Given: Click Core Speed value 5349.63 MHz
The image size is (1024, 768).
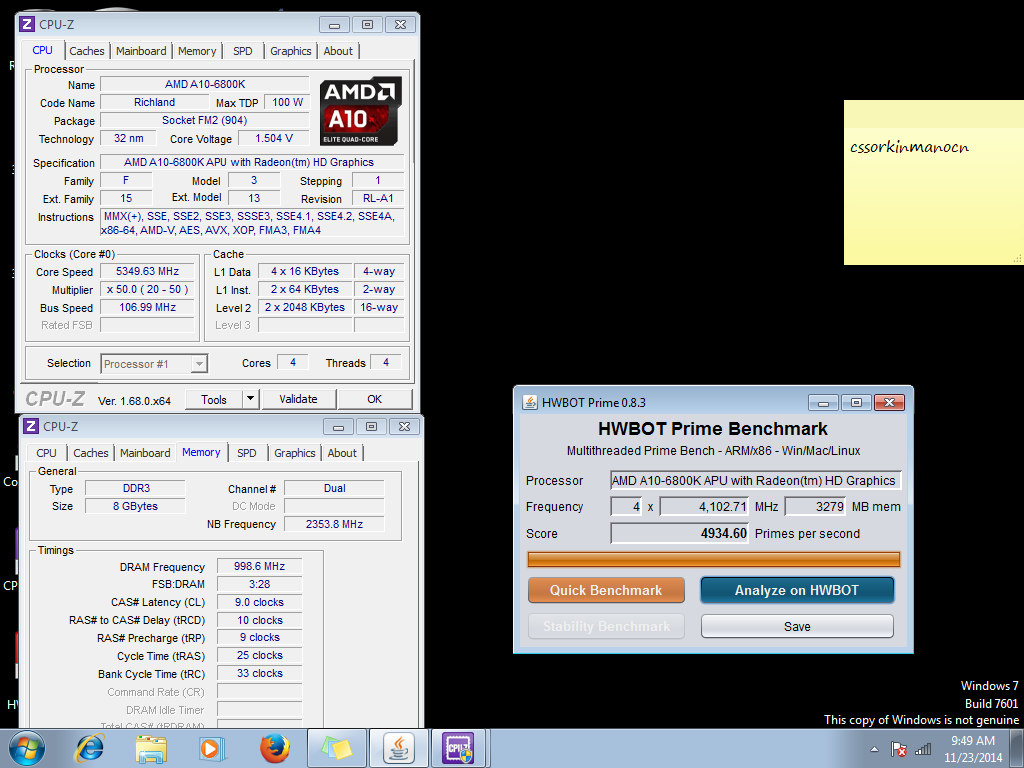Looking at the screenshot, I should coord(147,272).
